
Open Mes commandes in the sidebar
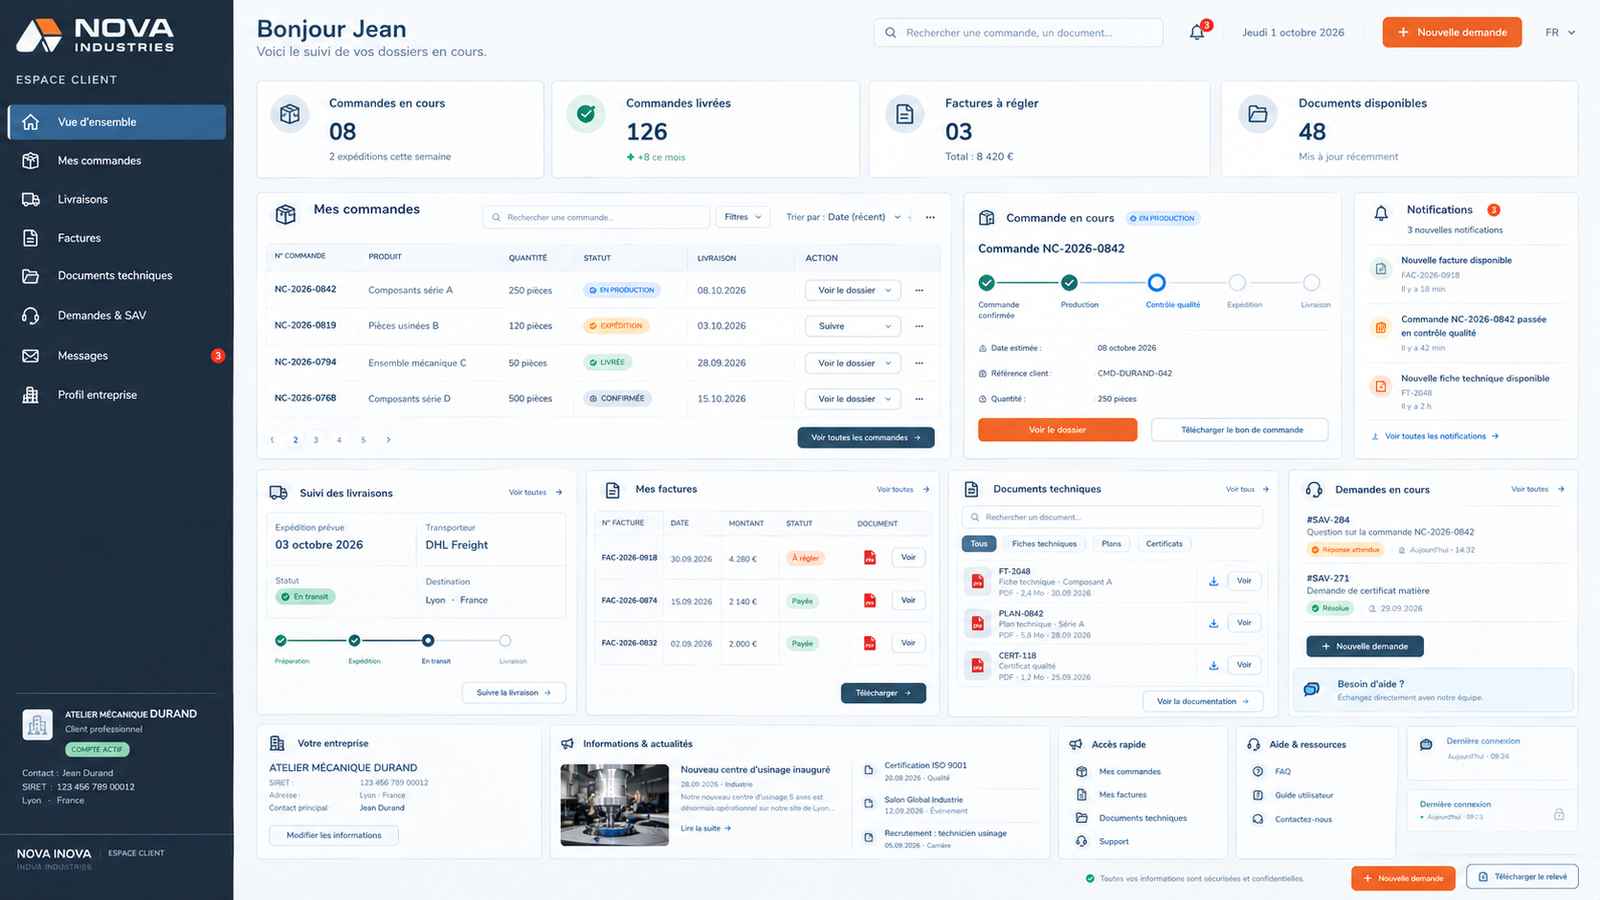[x=117, y=161]
